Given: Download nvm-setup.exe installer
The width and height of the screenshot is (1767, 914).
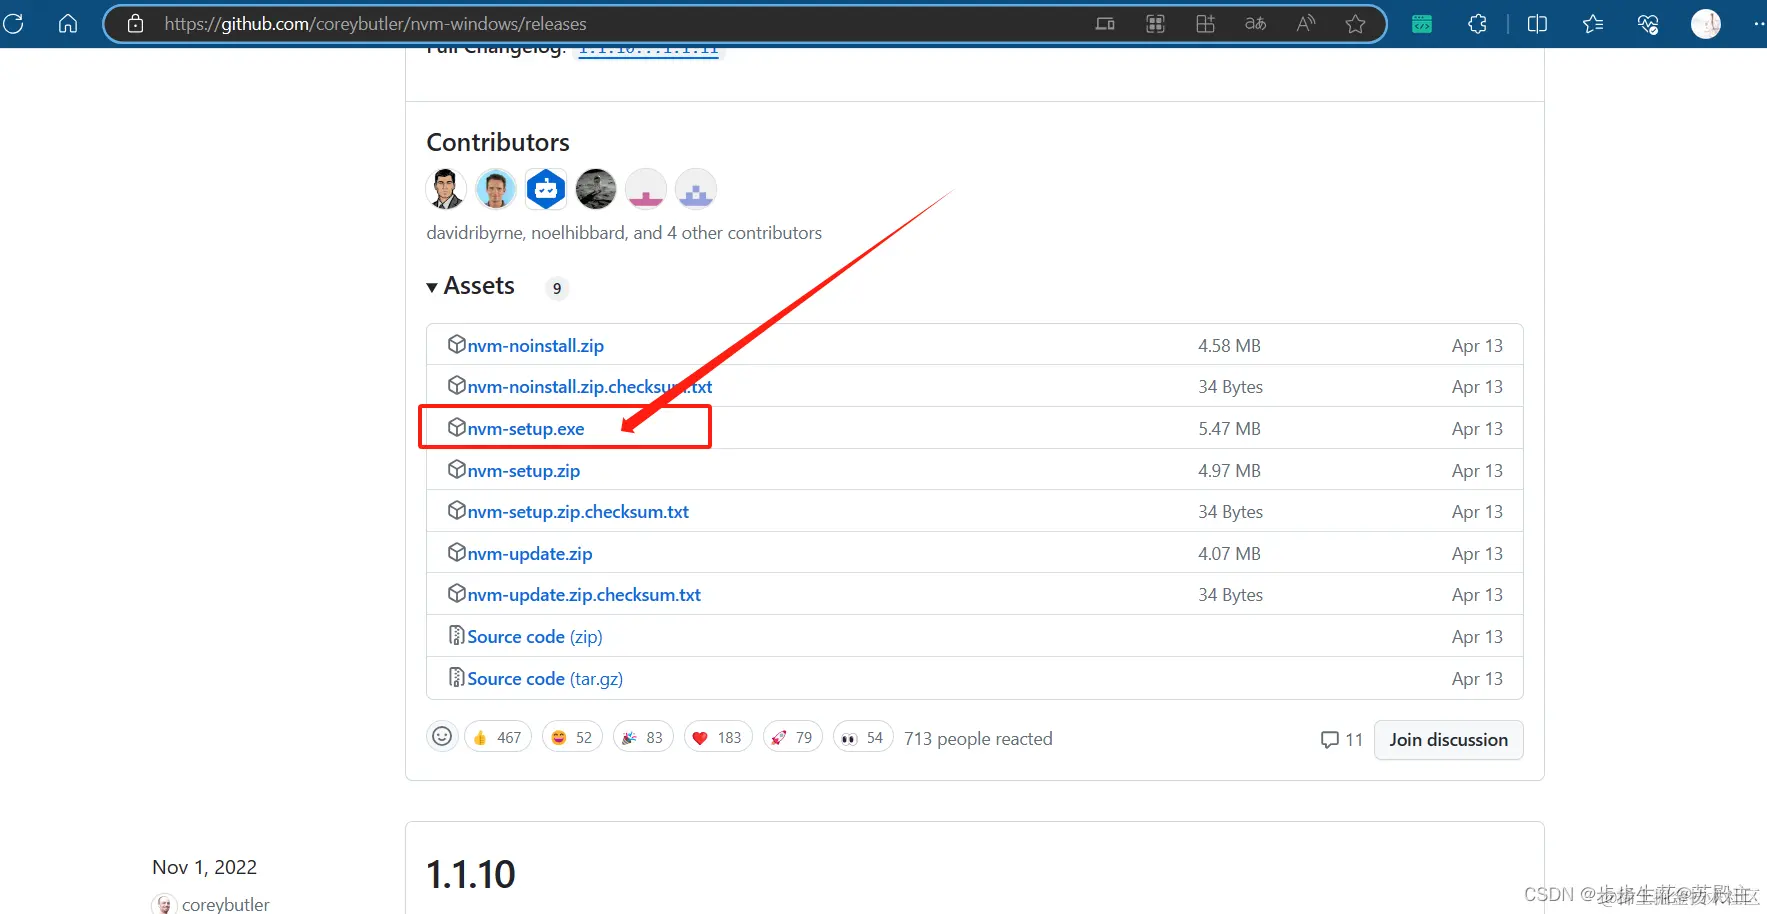Looking at the screenshot, I should 526,428.
